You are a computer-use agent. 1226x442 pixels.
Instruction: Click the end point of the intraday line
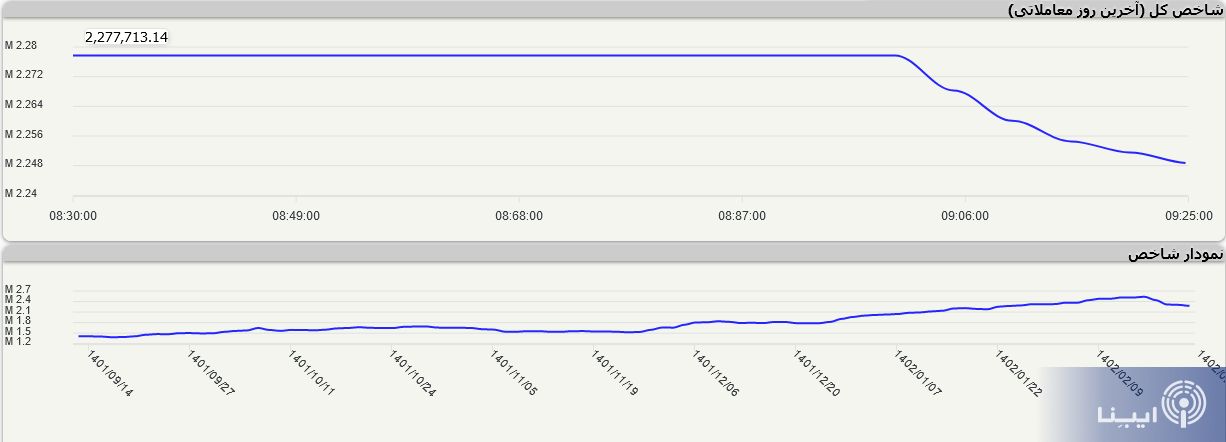pos(1185,163)
